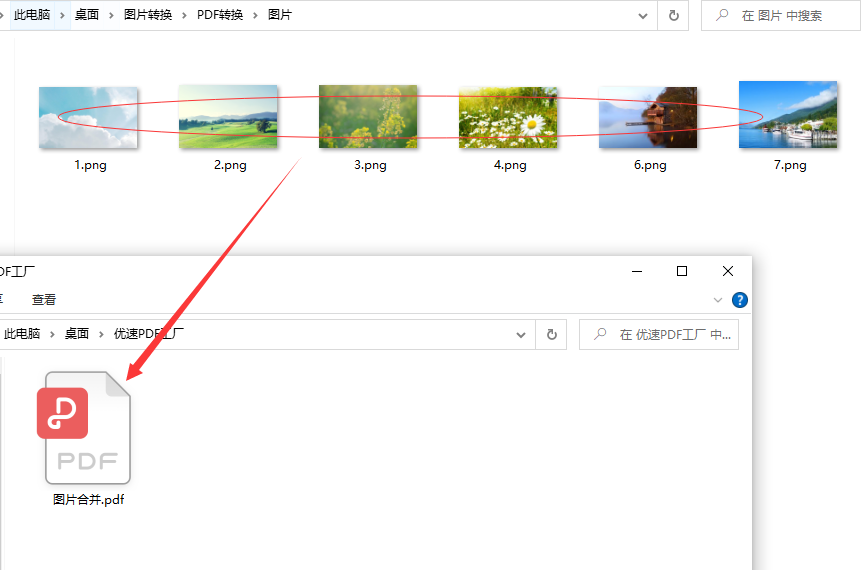Expand the chevron after PDF转换

point(255,15)
